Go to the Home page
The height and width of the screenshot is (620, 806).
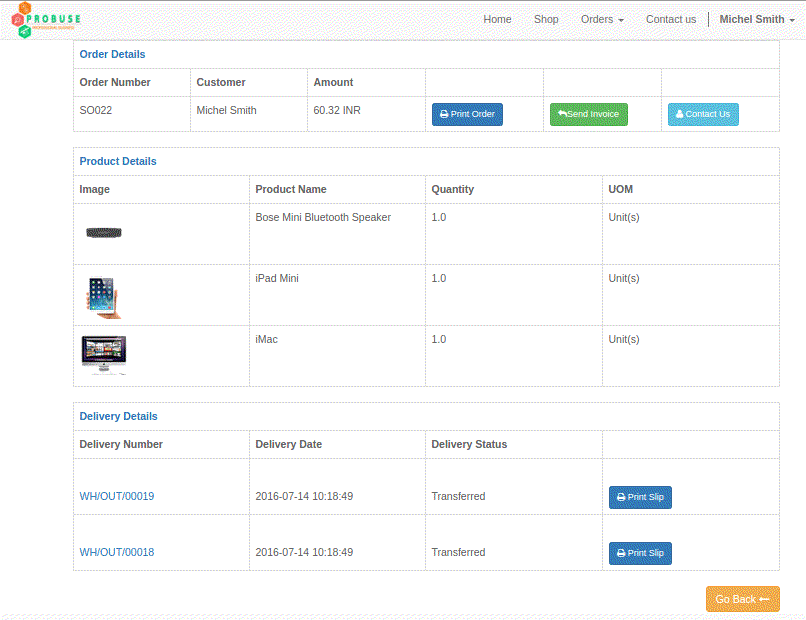click(497, 19)
